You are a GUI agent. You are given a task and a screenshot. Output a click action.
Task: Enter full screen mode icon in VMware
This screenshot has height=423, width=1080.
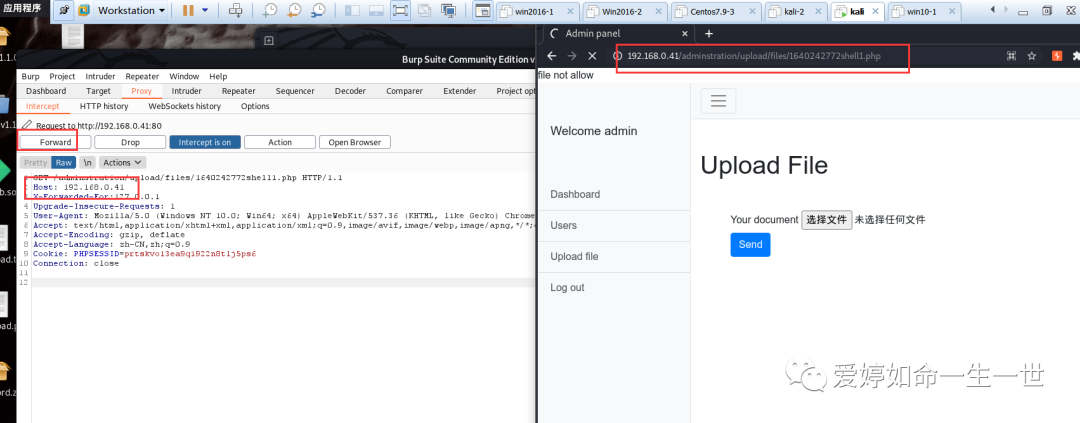(399, 10)
